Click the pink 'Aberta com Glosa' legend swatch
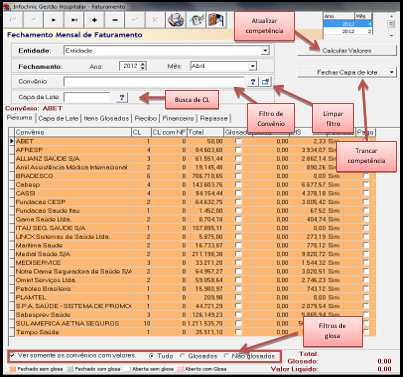Viewport: 403px width, 377px height. click(x=180, y=369)
